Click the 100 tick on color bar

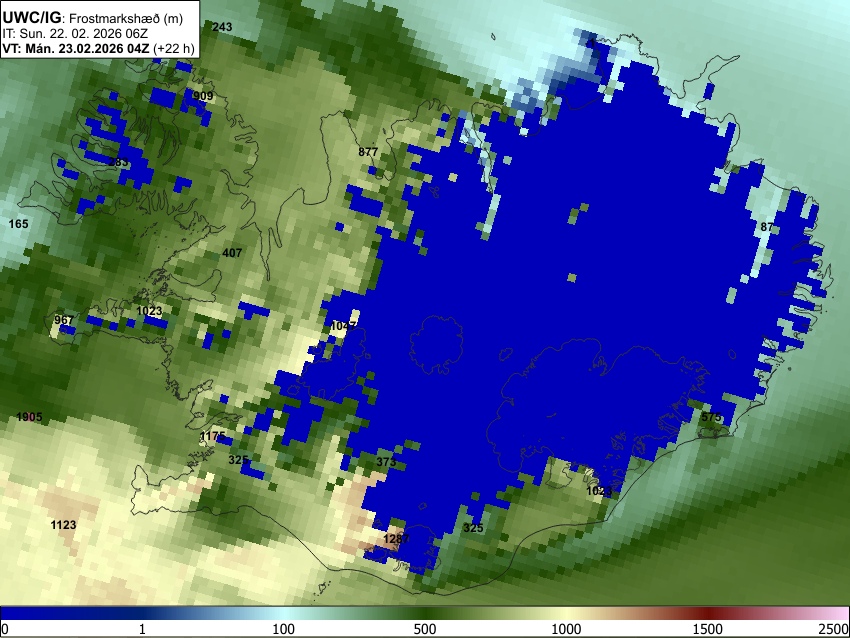pyautogui.click(x=283, y=629)
